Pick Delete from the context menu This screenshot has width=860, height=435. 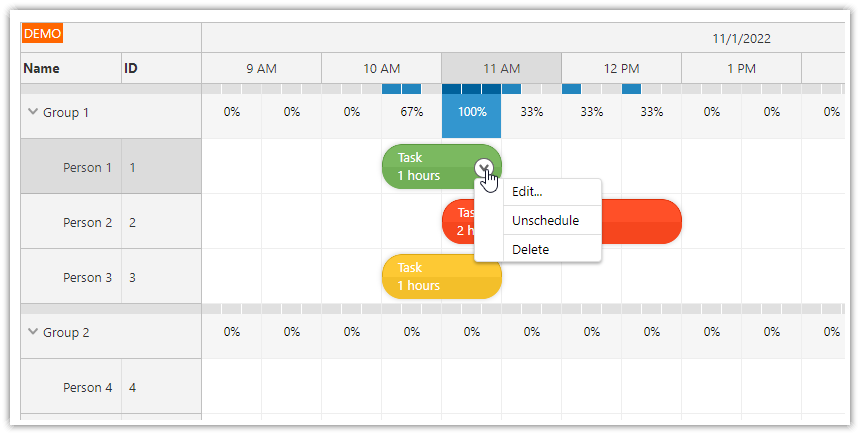[x=530, y=249]
